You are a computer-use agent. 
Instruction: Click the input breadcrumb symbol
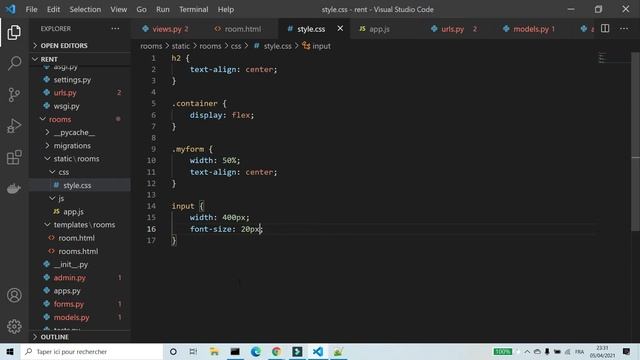(x=316, y=46)
